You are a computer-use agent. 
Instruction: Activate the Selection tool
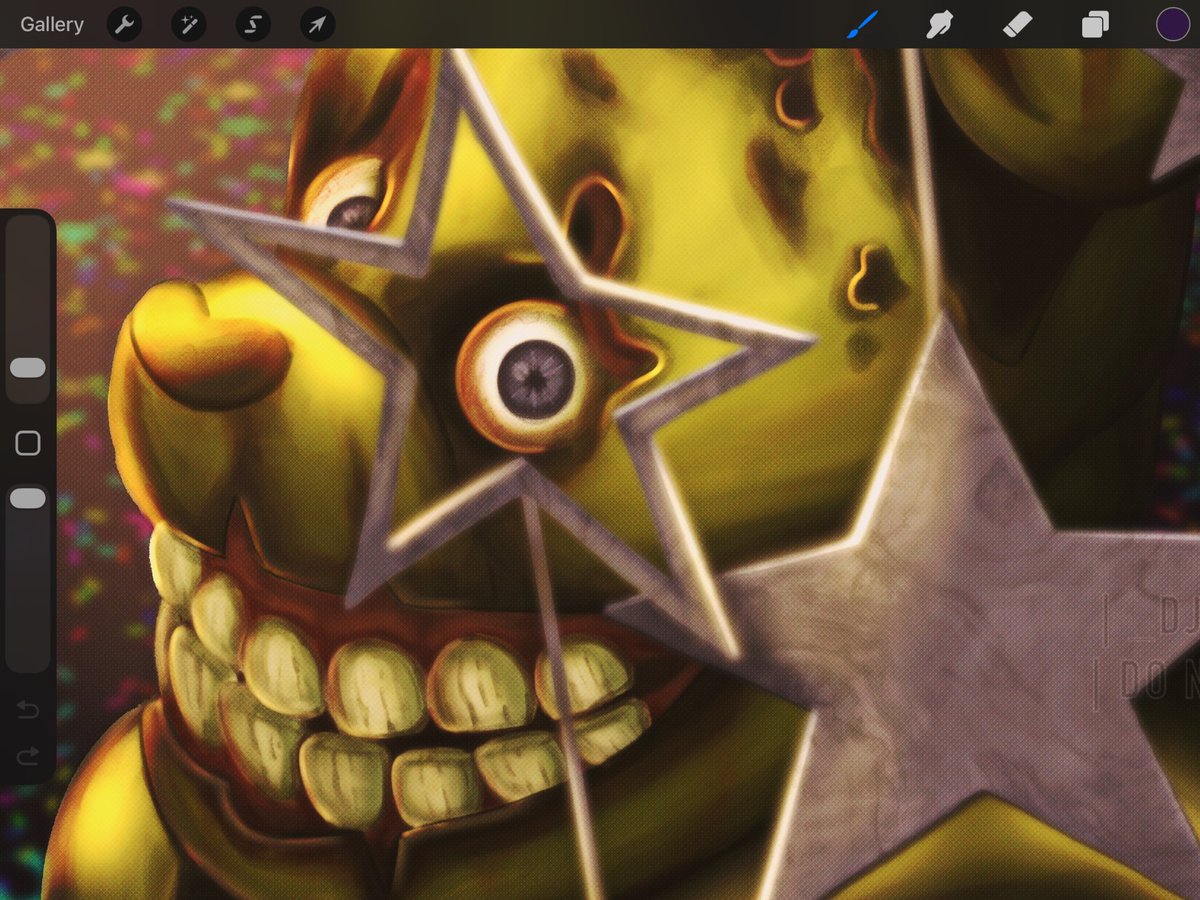tap(253, 24)
